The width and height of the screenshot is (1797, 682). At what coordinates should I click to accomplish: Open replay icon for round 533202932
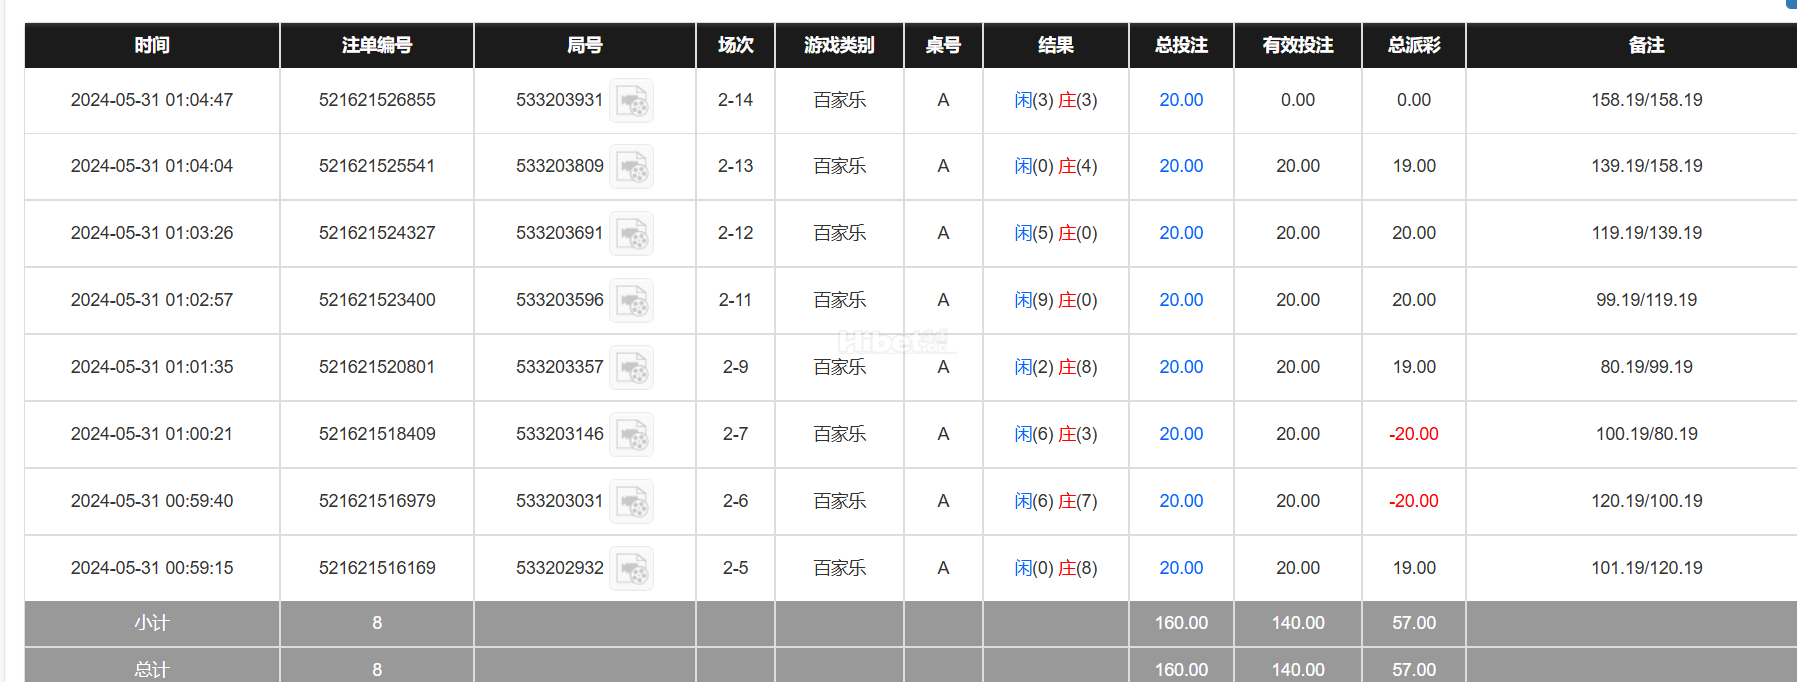(x=632, y=569)
